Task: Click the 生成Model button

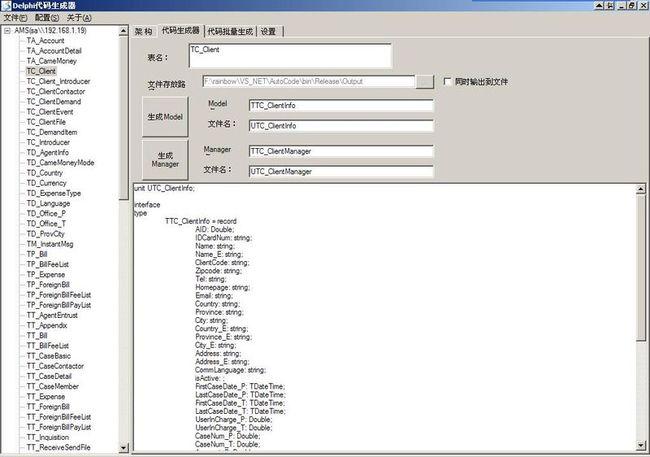Action: point(167,116)
